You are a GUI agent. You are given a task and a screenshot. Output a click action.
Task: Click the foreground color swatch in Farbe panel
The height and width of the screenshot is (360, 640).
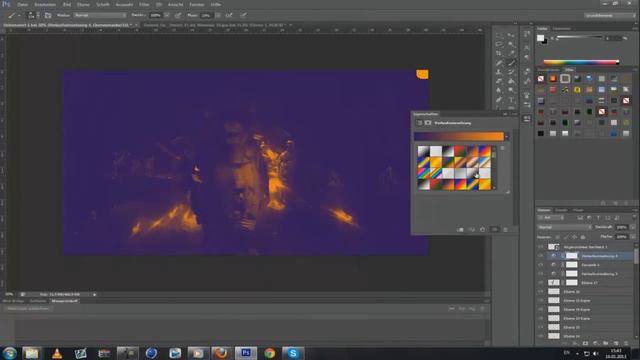click(x=540, y=38)
